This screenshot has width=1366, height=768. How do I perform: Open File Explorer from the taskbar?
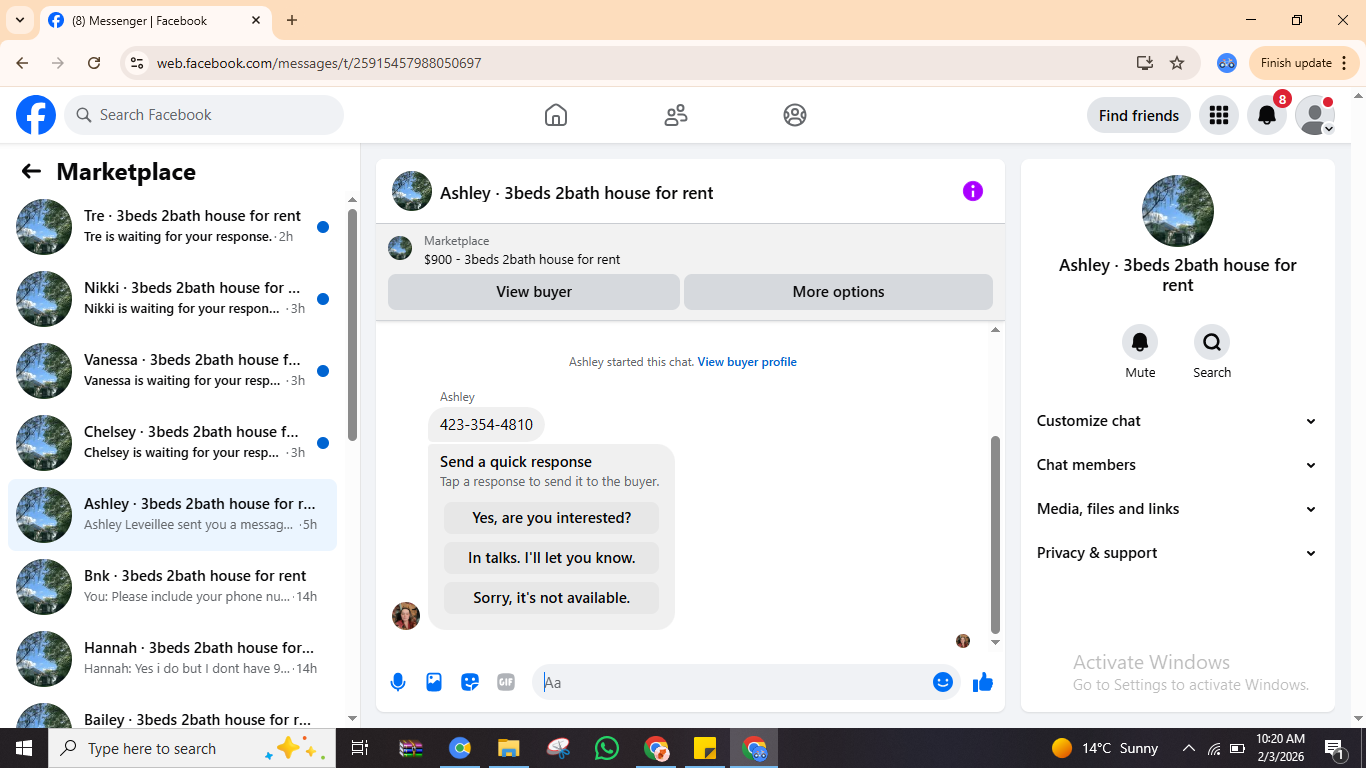(x=509, y=748)
